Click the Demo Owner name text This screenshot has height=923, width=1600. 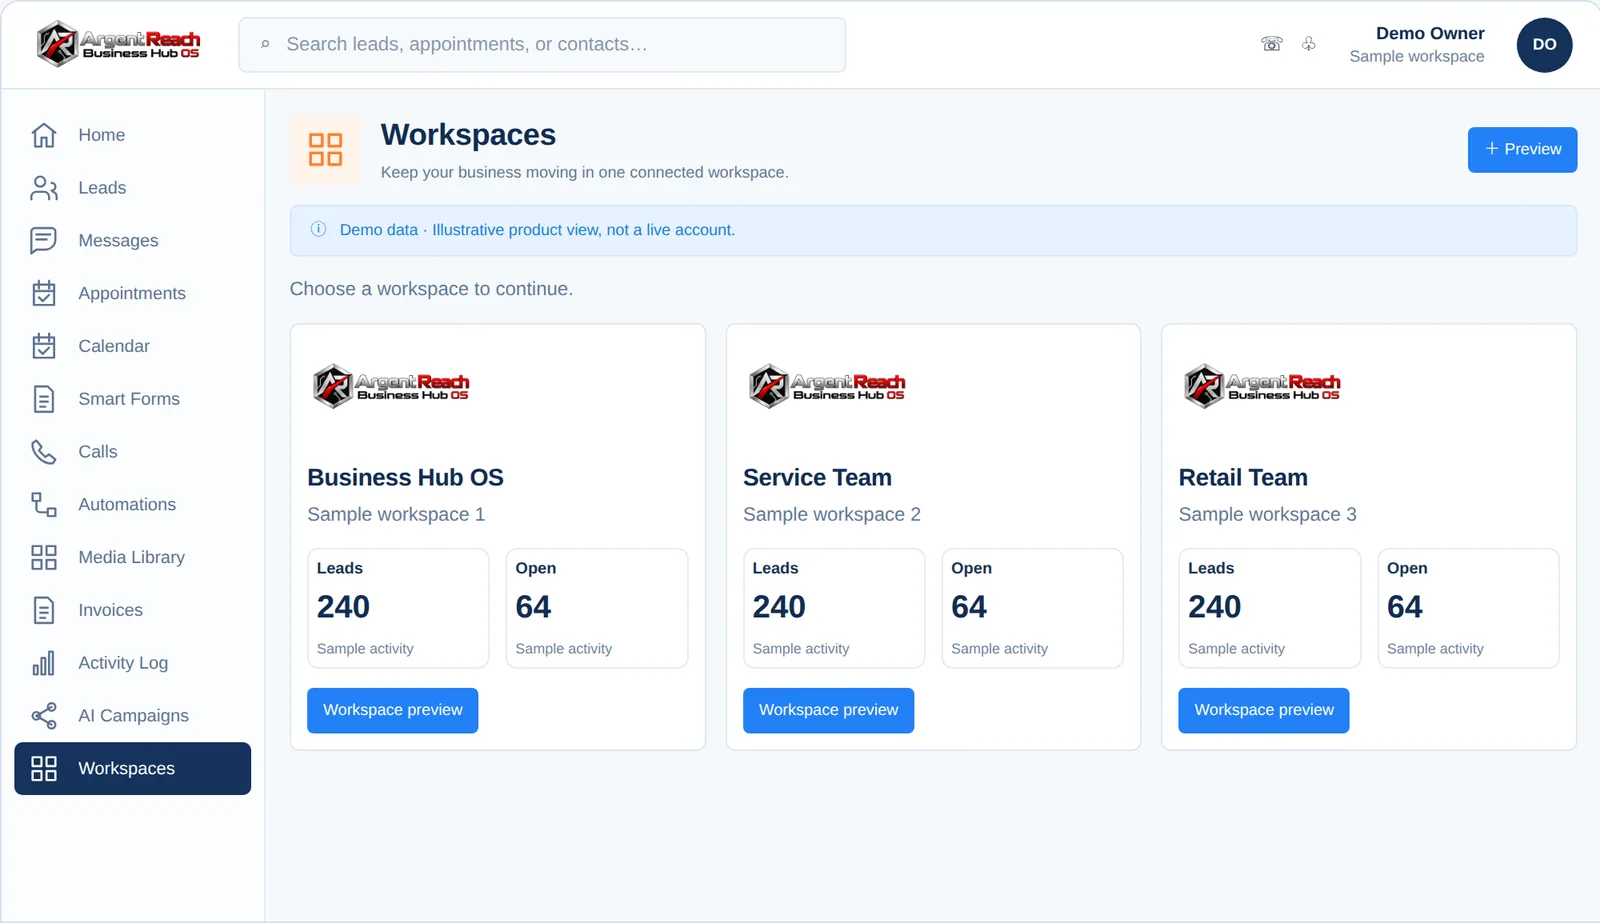[x=1430, y=34]
